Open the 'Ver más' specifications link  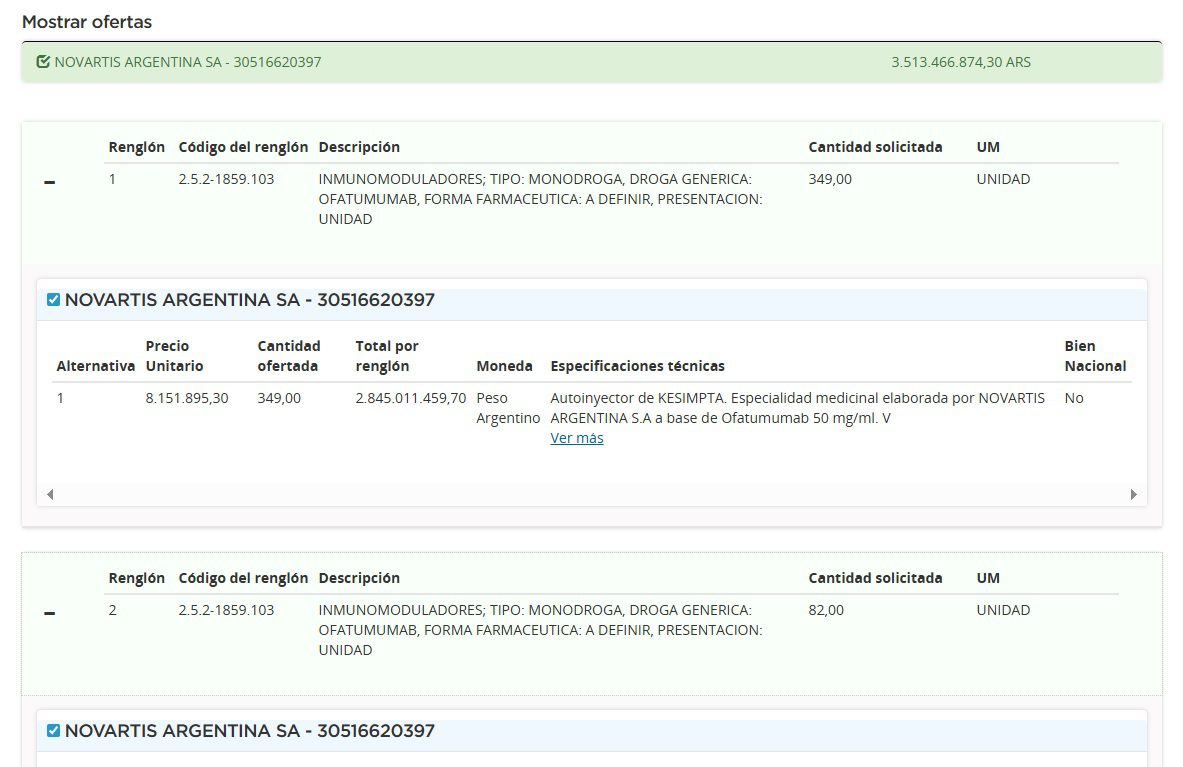[x=577, y=438]
